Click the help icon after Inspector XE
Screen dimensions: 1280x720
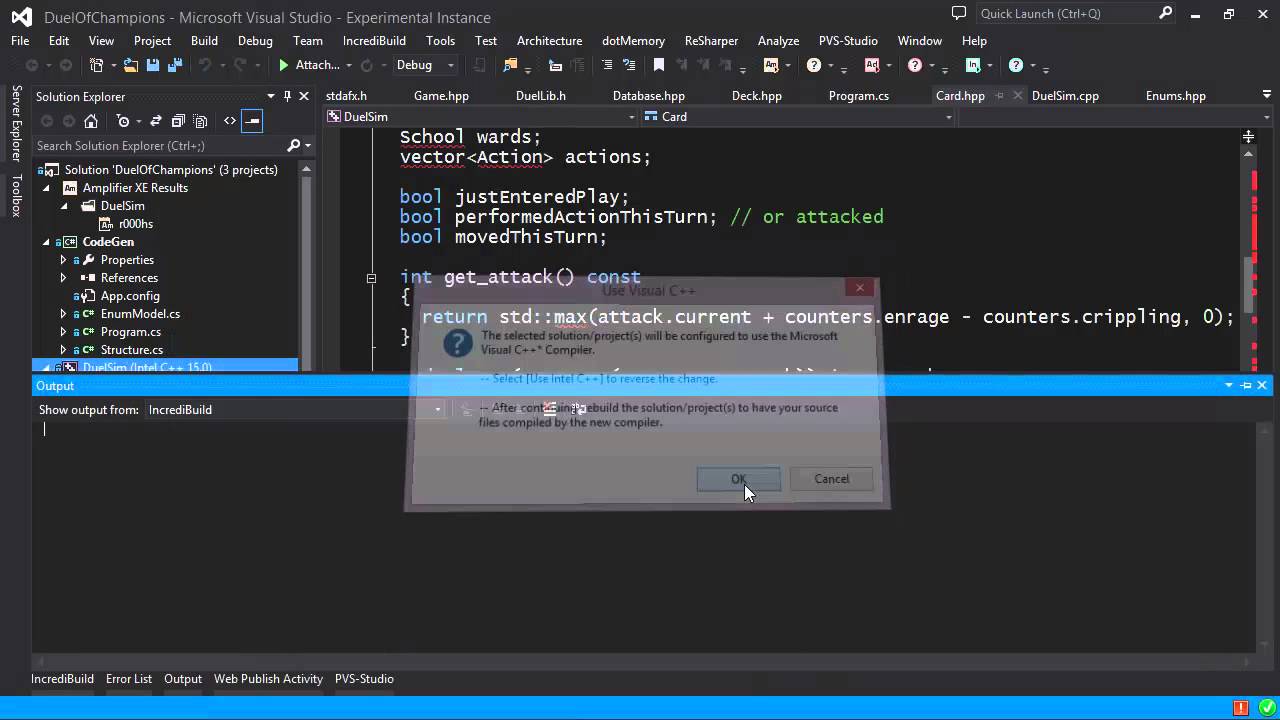(1016, 65)
